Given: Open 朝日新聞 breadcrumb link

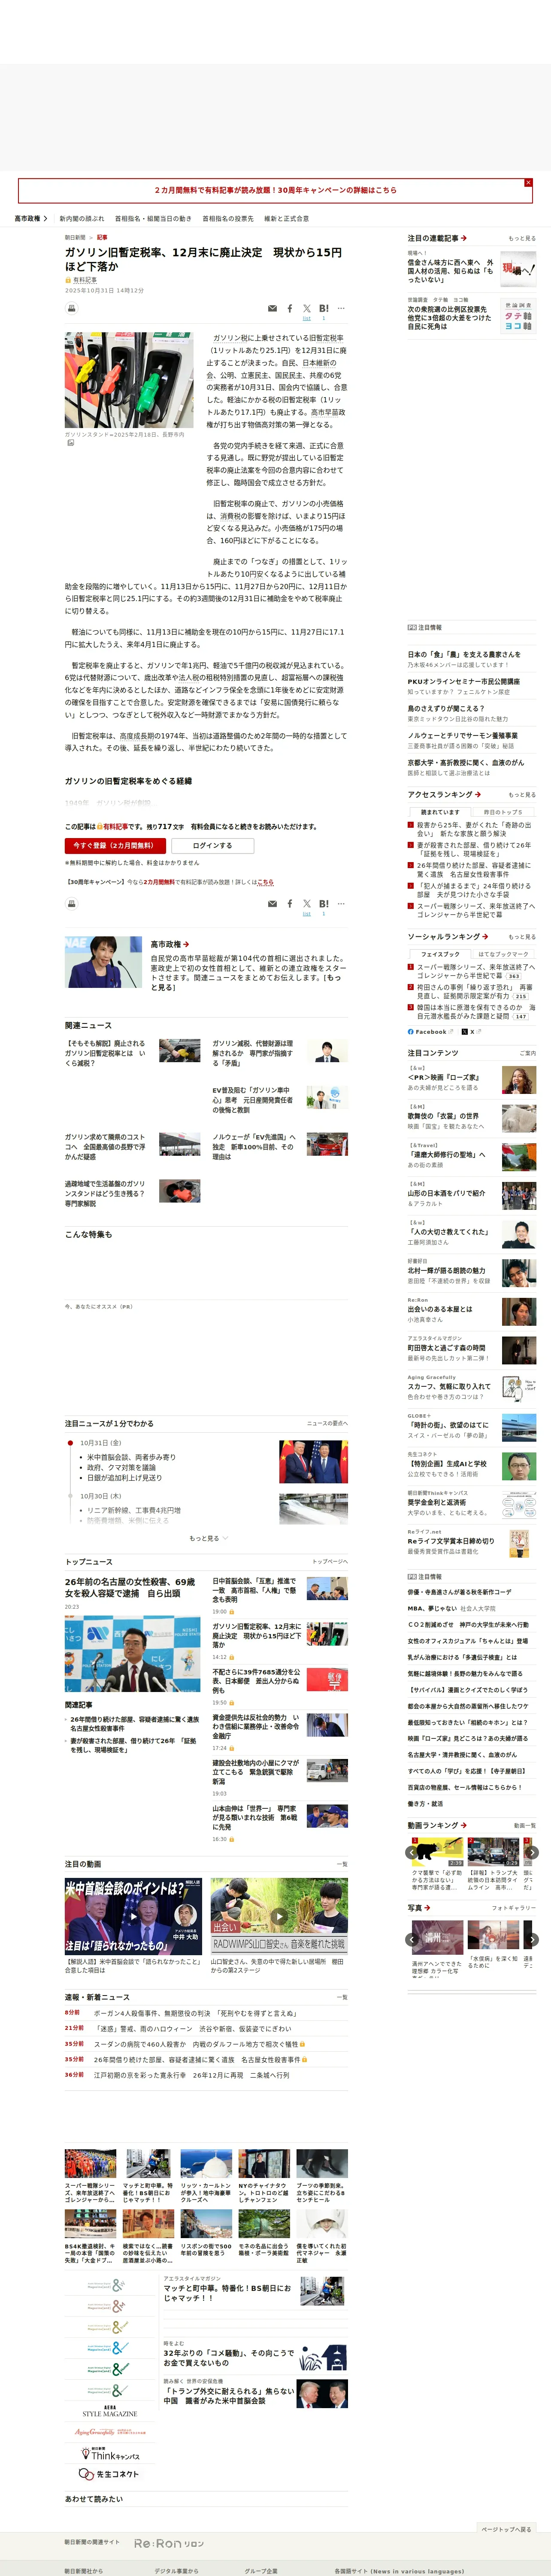Looking at the screenshot, I should coord(75,237).
